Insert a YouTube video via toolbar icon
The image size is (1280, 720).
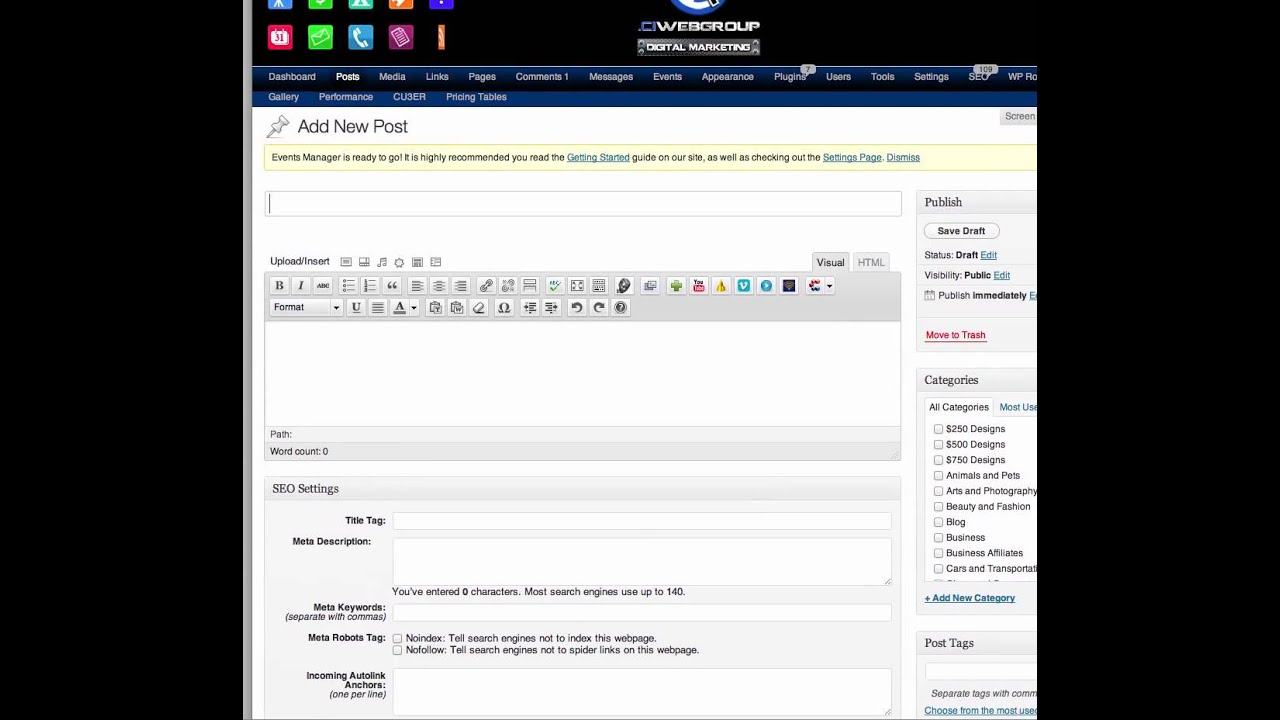pyautogui.click(x=698, y=286)
